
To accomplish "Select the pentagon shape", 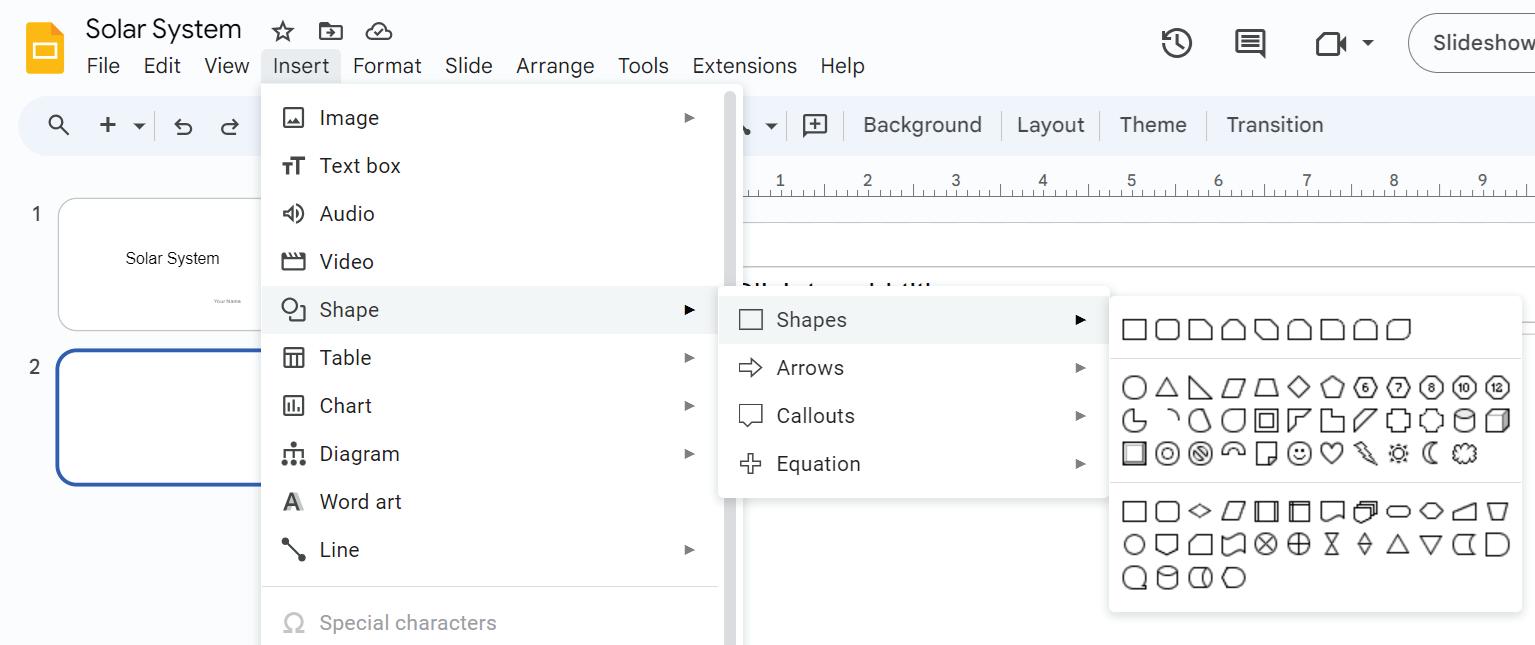I will point(1332,387).
